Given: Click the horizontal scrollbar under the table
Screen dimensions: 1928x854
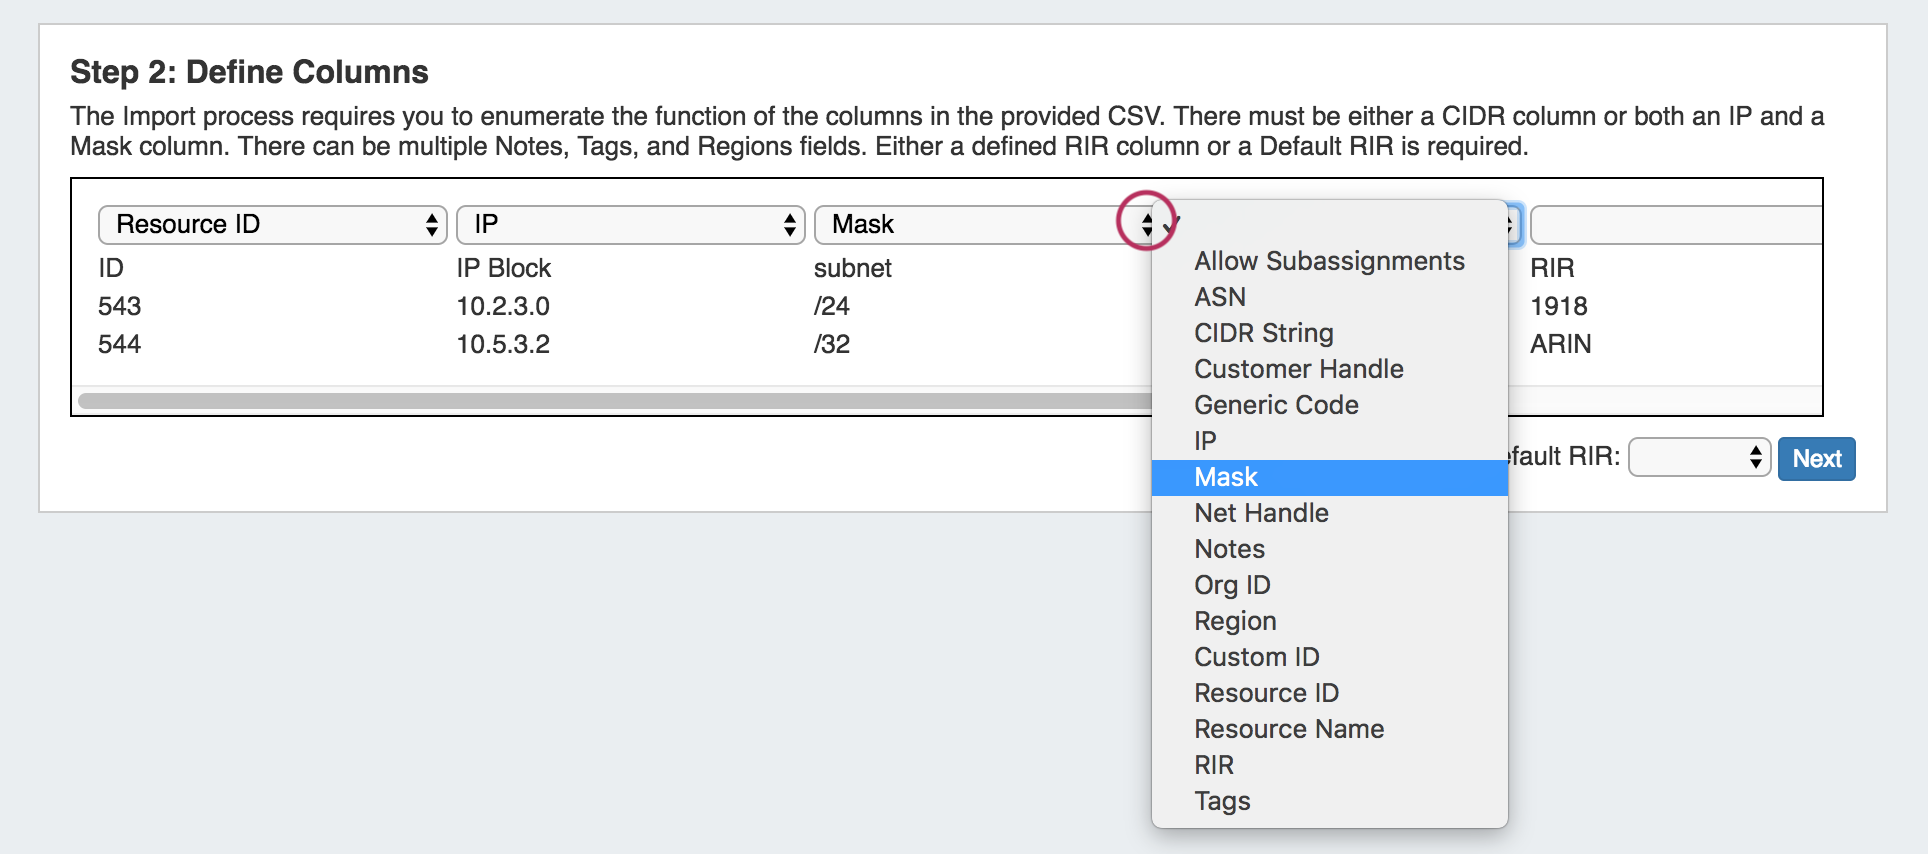Looking at the screenshot, I should click(x=600, y=401).
